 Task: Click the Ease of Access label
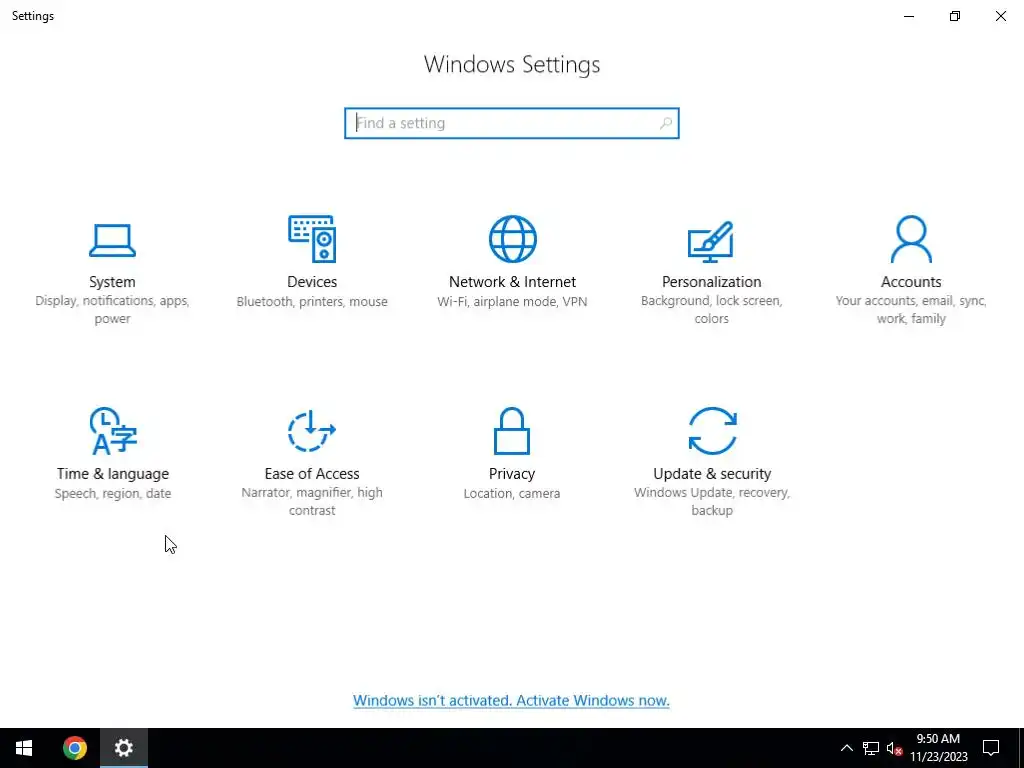pos(312,473)
